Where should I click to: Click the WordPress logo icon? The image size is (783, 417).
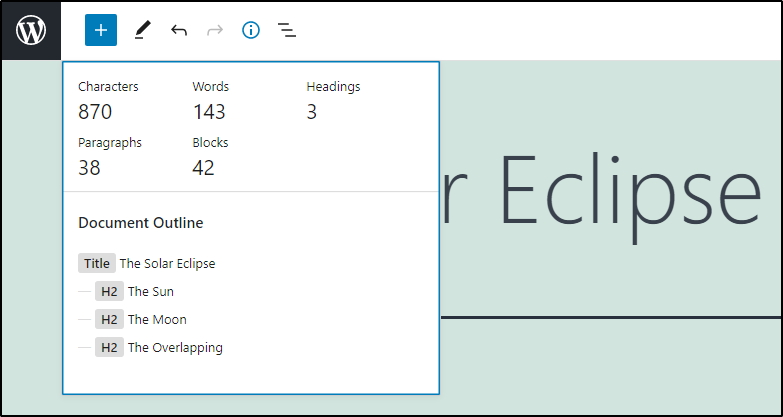(x=31, y=30)
